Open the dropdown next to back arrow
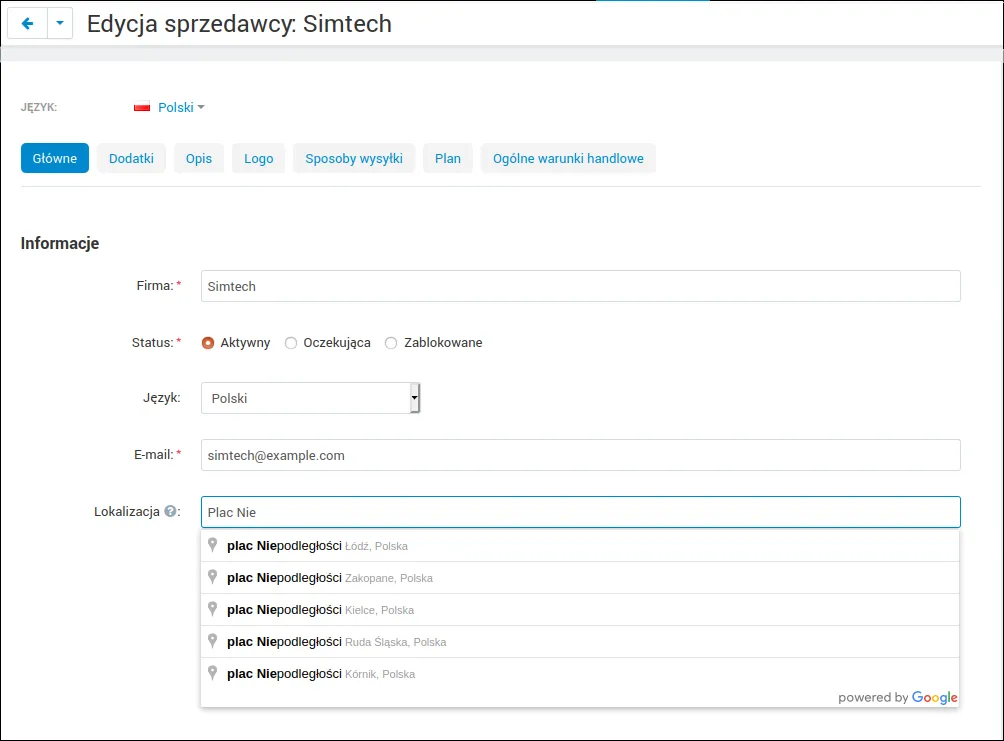Viewport: 1004px width, 741px height. (x=60, y=24)
